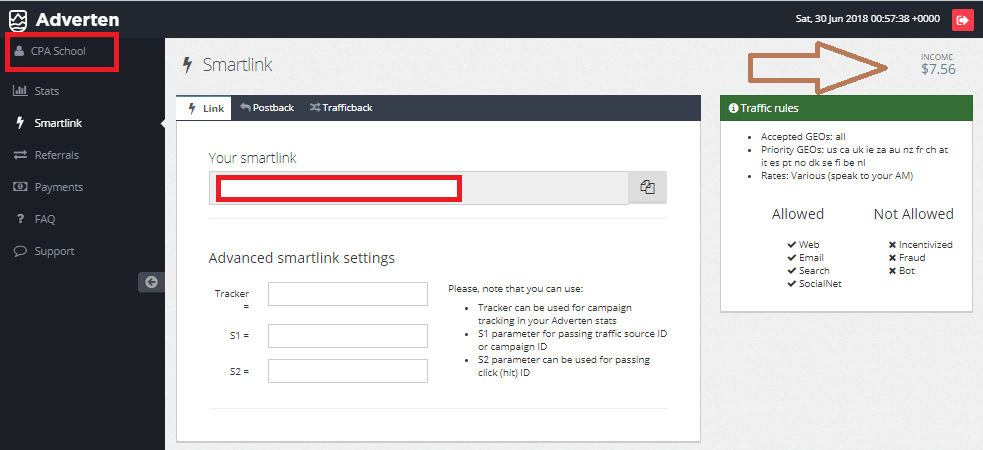Viewport: 983px width, 450px height.
Task: Click the Adverten logo icon
Action: coord(18,19)
